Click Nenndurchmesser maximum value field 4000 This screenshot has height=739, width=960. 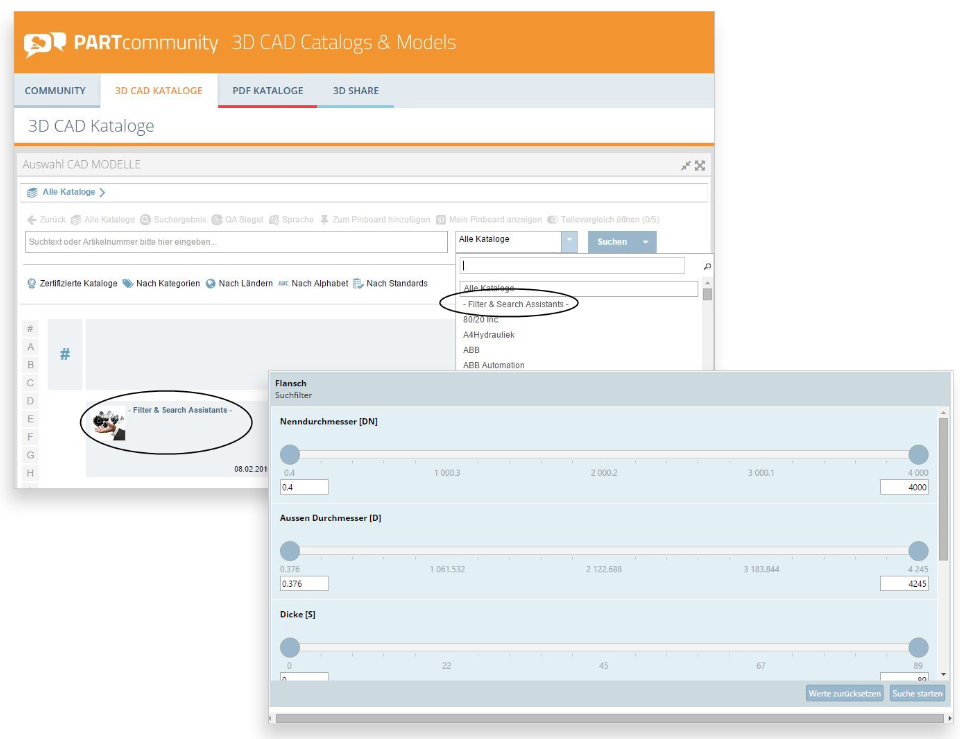click(x=904, y=487)
